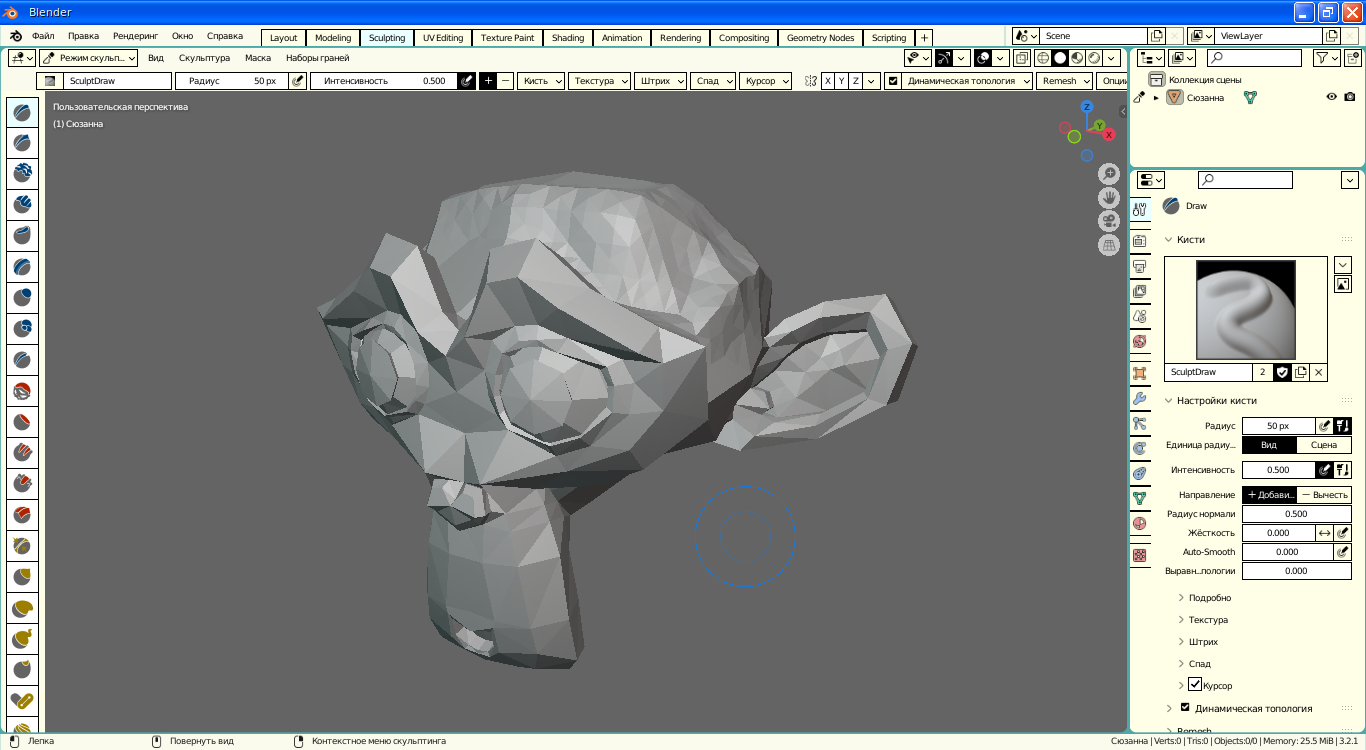Click subtract (minus) direction button in header
The height and width of the screenshot is (750, 1366).
(506, 81)
